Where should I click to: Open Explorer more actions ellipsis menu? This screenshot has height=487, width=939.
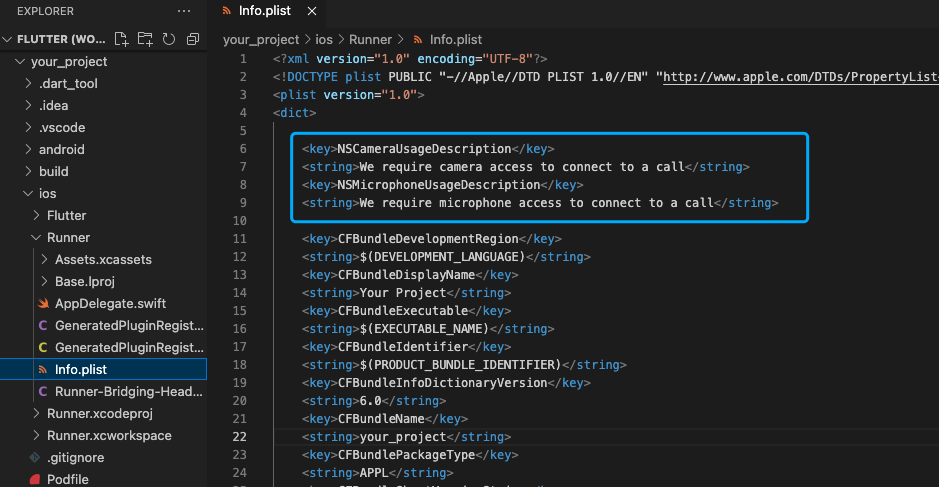[183, 11]
